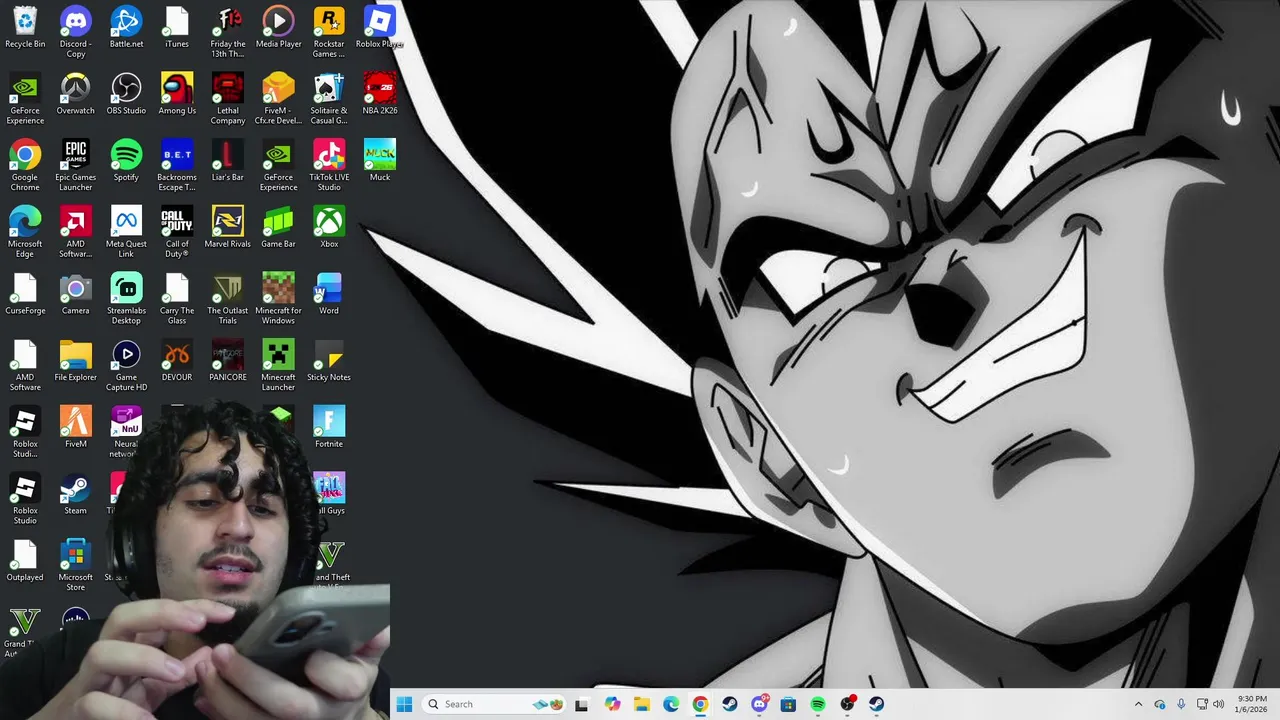Screen dimensions: 1280x720
Task: Click The Outlast Trials icon
Action: coord(228,299)
